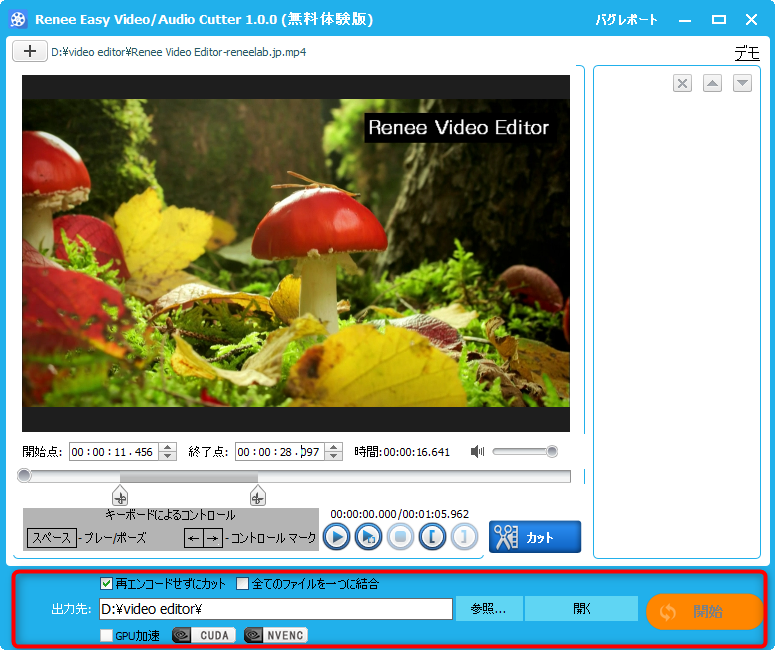Remove clip with the X list button

pos(682,83)
